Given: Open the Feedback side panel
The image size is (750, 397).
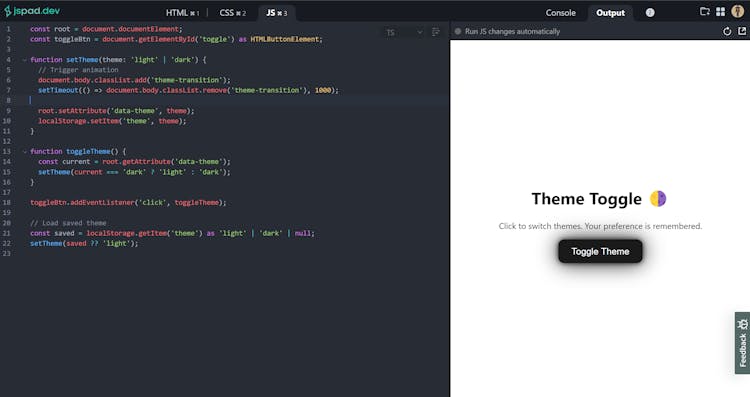Looking at the screenshot, I should pyautogui.click(x=742, y=343).
